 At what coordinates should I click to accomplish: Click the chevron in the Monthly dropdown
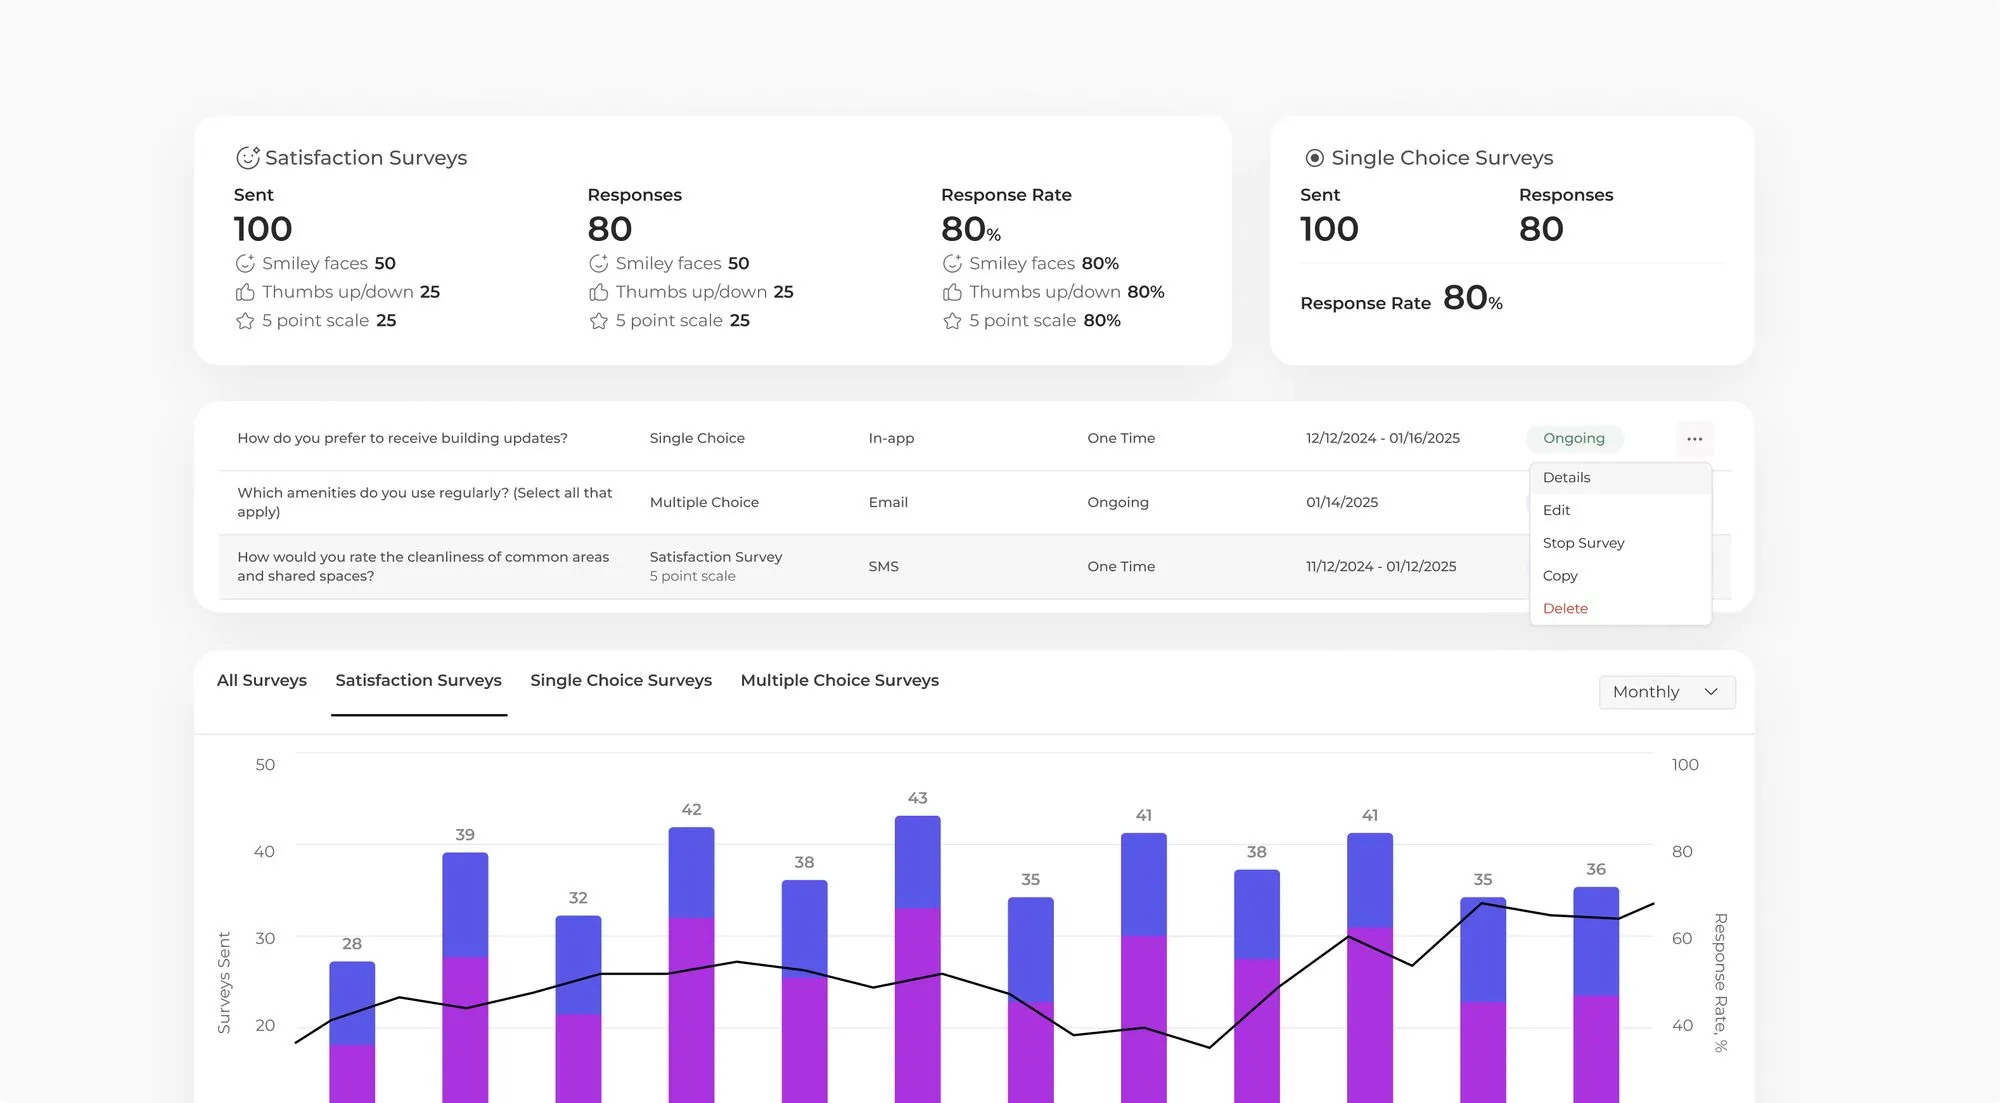1711,692
